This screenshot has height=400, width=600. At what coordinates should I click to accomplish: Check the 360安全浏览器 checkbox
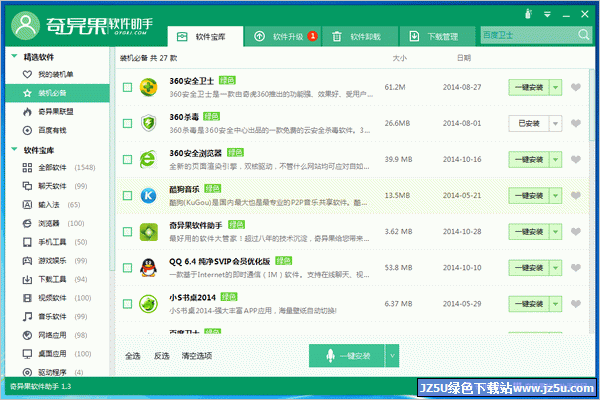127,159
